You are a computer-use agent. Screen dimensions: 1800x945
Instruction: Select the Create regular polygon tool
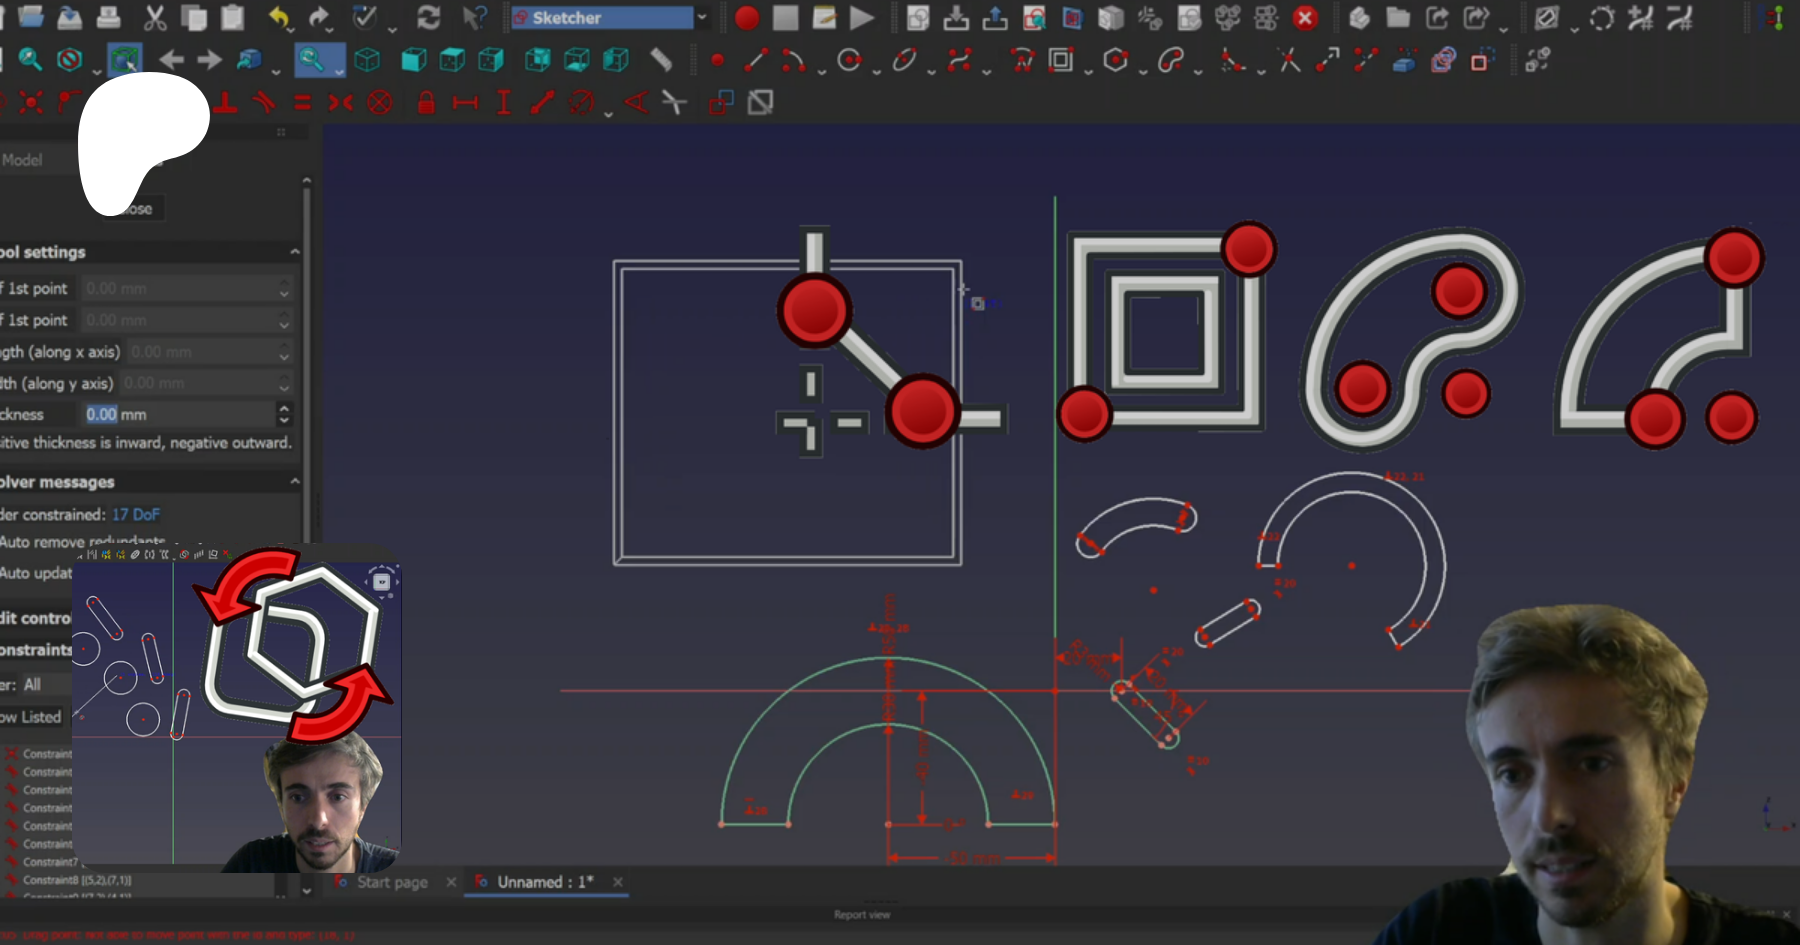point(1115,61)
